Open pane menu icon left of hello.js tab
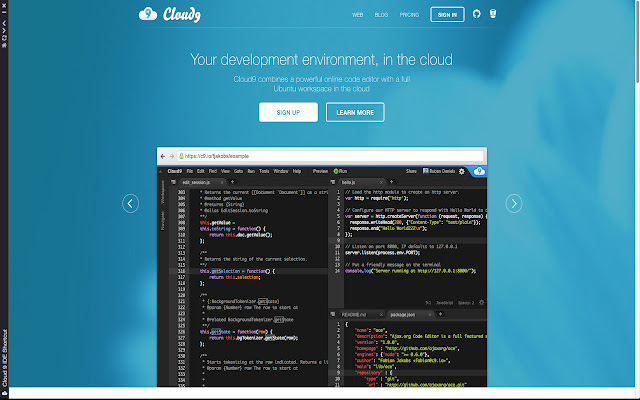 tap(333, 182)
